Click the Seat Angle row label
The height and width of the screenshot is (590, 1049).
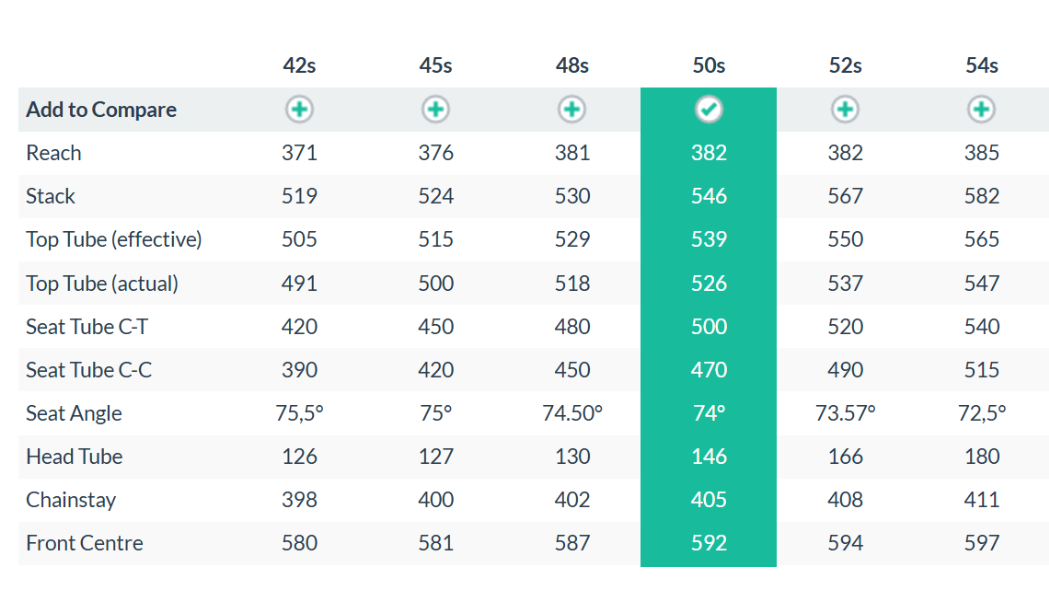(74, 413)
